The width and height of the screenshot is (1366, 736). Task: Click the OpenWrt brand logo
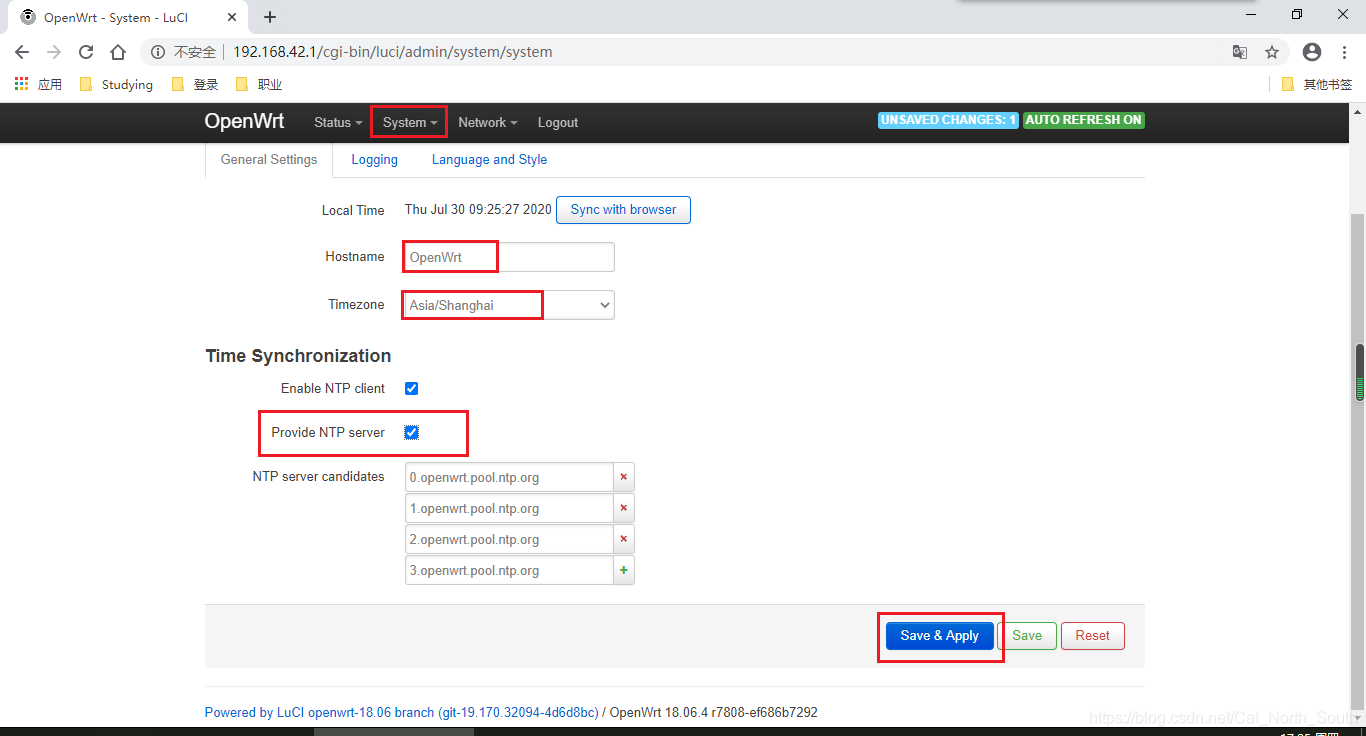(244, 121)
